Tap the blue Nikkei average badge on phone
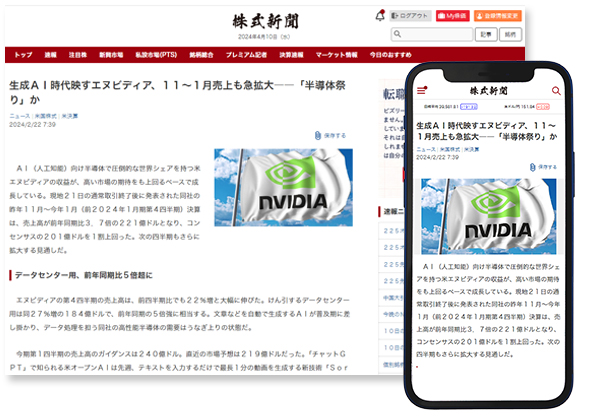The width and height of the screenshot is (590, 420). point(468,107)
